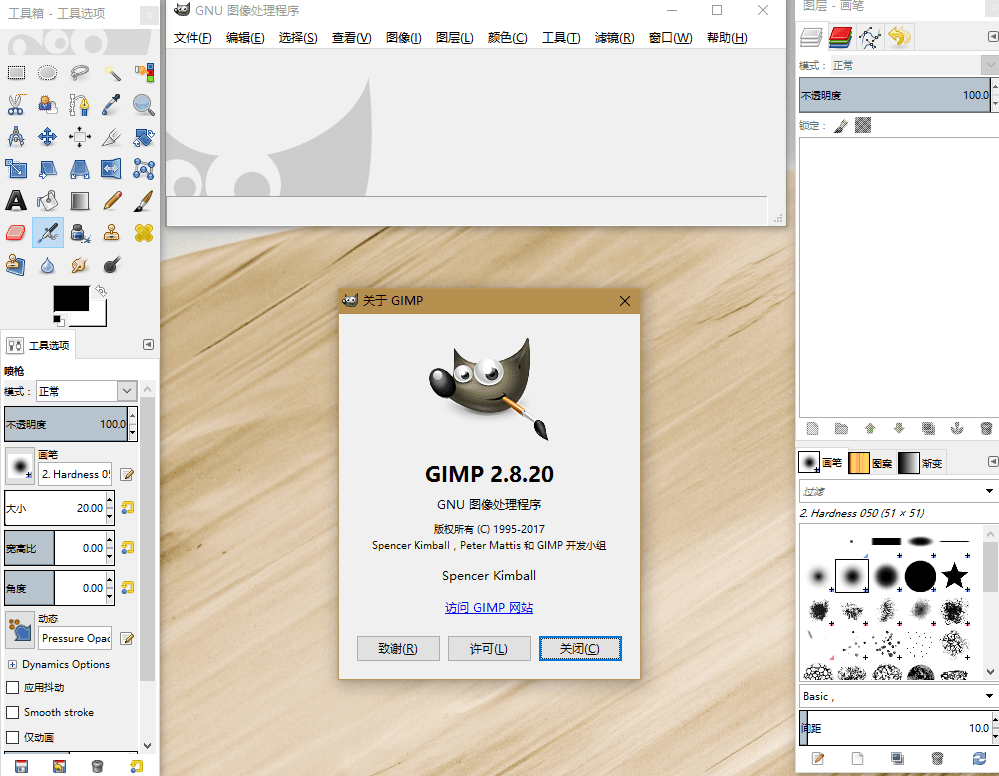Image resolution: width=999 pixels, height=776 pixels.
Task: Open the 滤镜(R) menu
Action: 614,38
